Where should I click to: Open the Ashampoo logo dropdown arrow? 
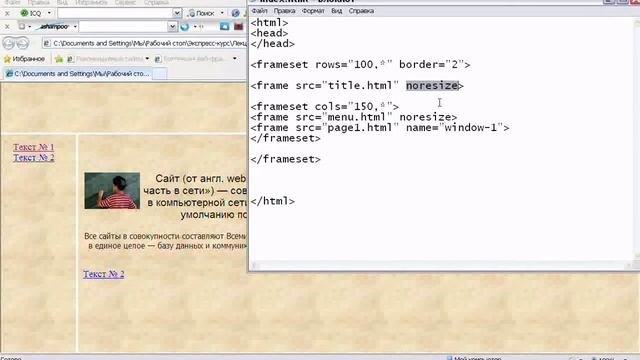tap(75, 27)
